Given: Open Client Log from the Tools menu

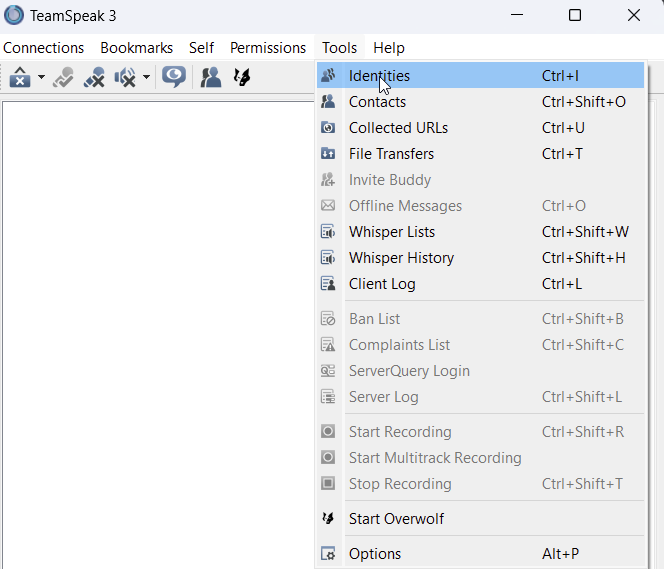Looking at the screenshot, I should (382, 284).
